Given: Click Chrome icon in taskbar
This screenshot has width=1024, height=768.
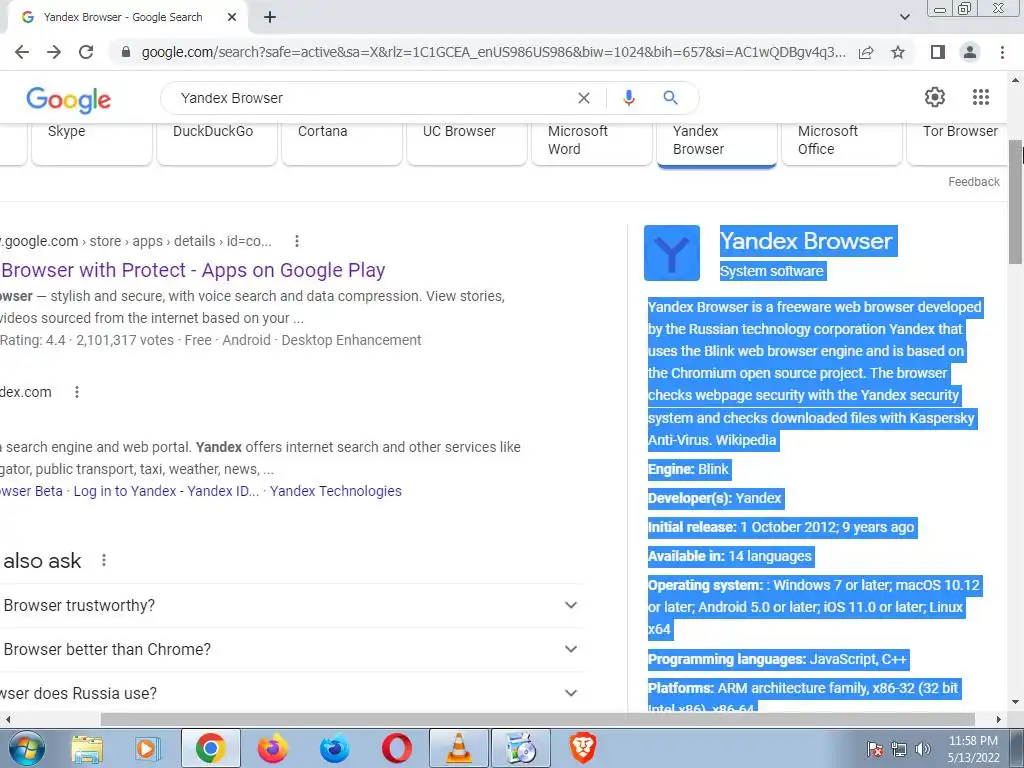Looking at the screenshot, I should pyautogui.click(x=210, y=748).
